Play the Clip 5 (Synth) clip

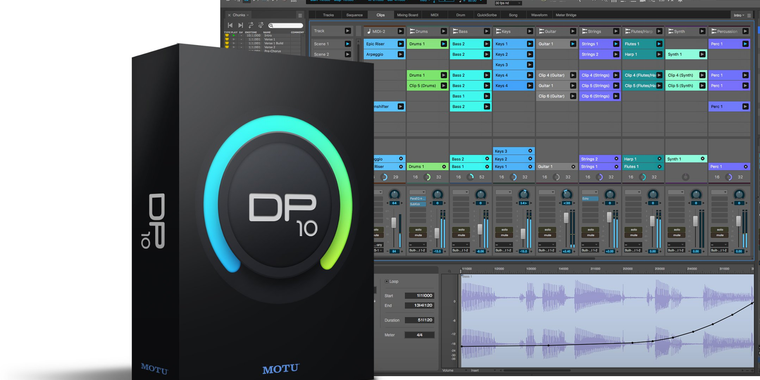702,86
